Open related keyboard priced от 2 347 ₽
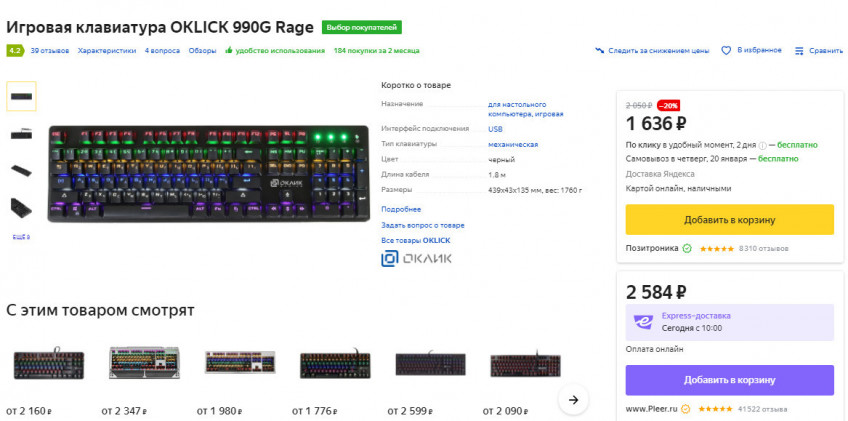Screen dimensions: 848x421 [x=144, y=362]
